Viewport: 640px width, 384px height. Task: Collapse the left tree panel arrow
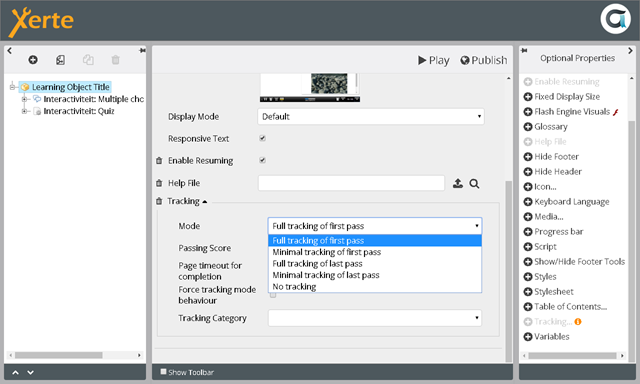9,51
